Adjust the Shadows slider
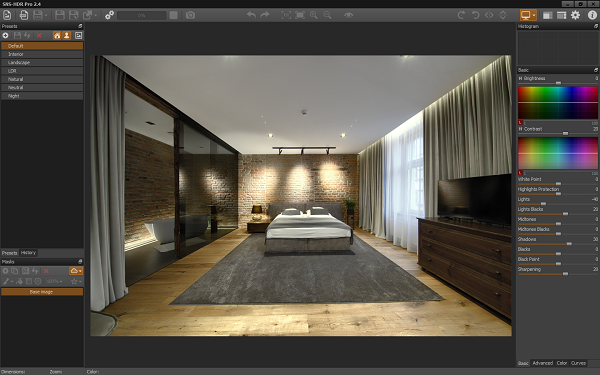 coord(558,243)
